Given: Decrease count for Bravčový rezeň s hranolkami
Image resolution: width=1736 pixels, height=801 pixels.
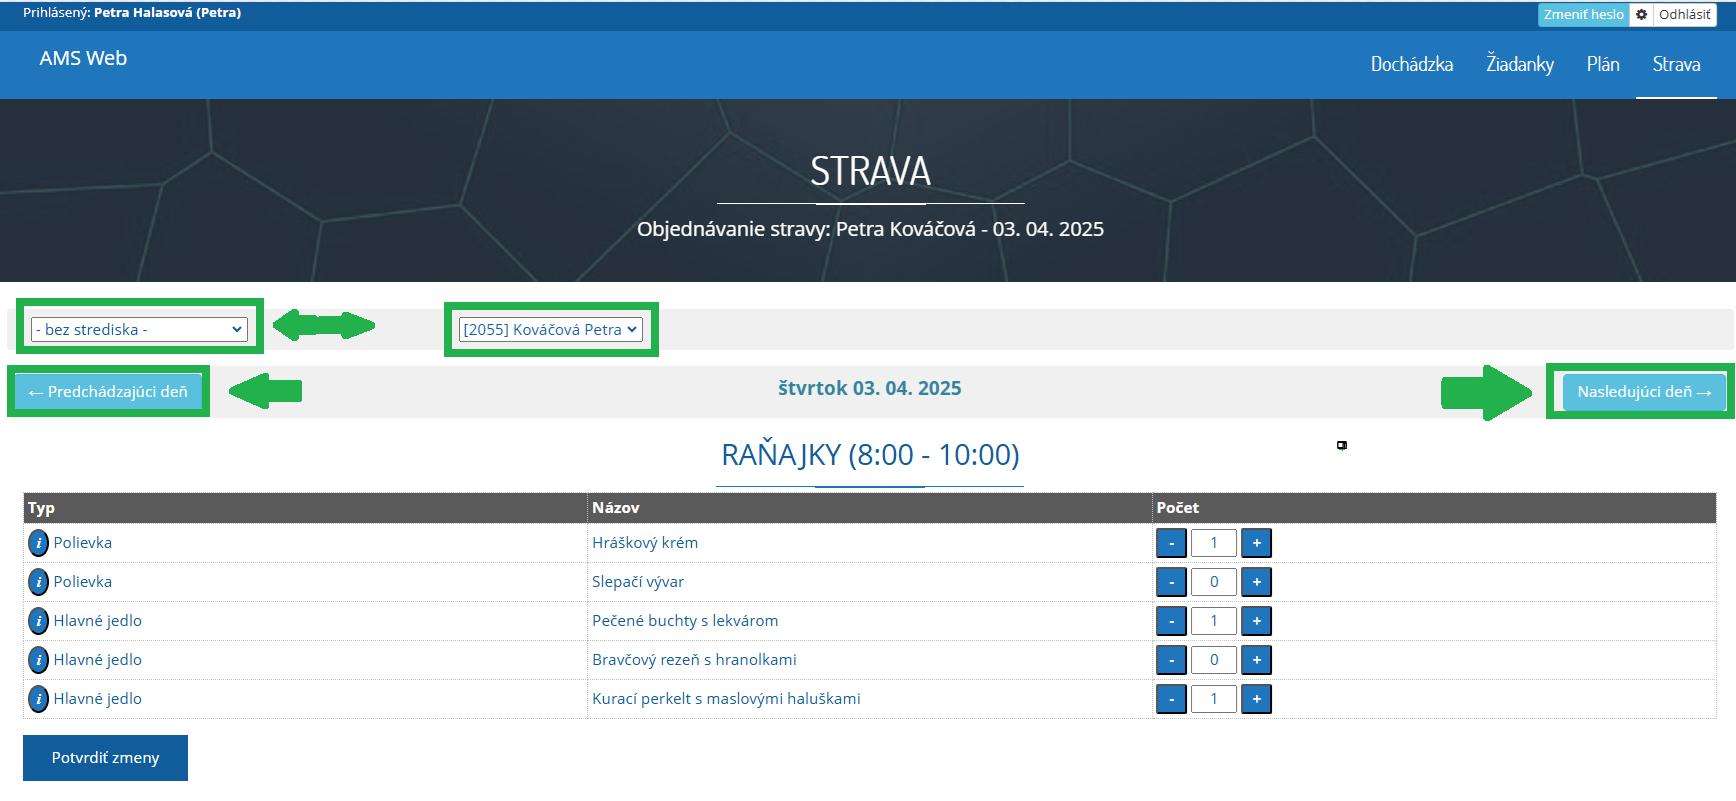Looking at the screenshot, I should pos(1171,660).
